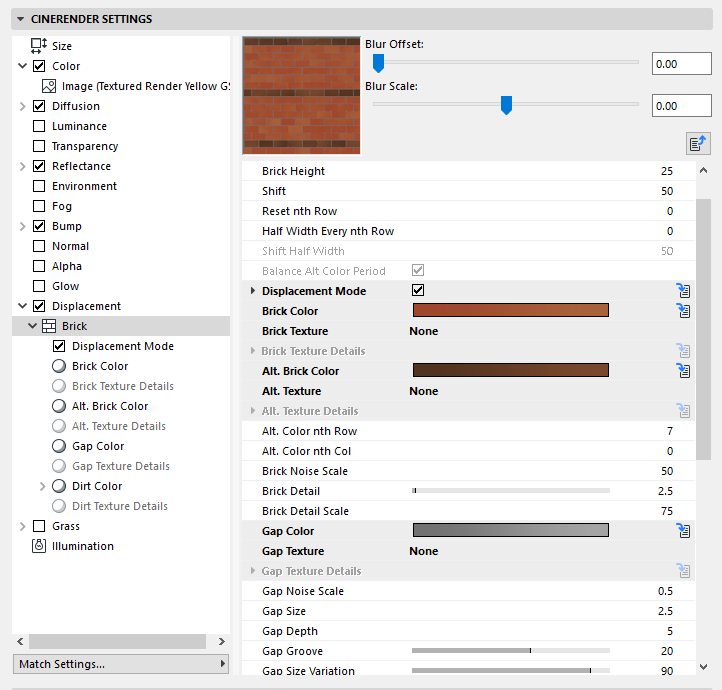Viewport: 722px width, 690px height.
Task: Click the icon button below Blur Scale field
Action: pos(698,143)
